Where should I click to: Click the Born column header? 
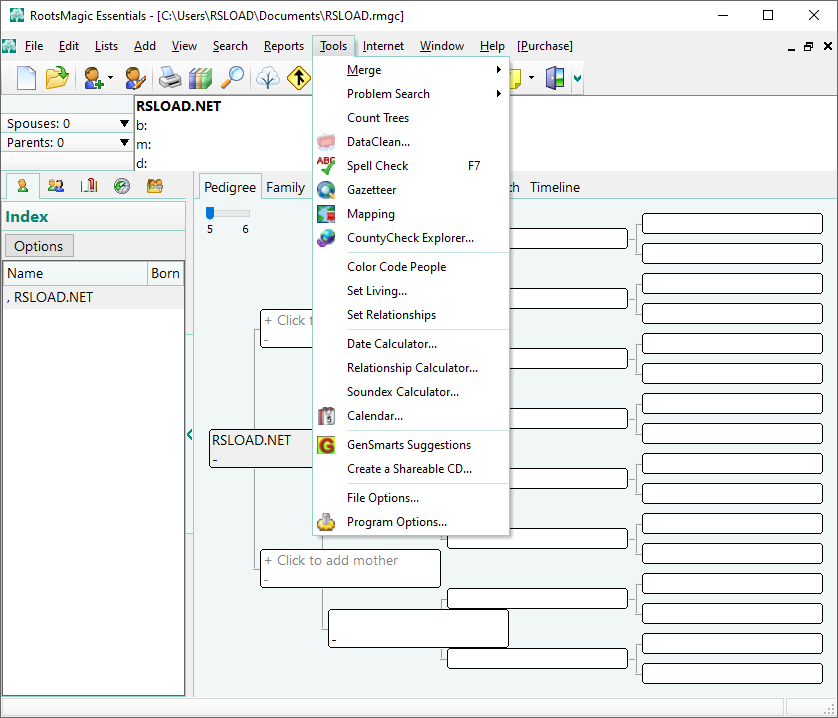(165, 273)
